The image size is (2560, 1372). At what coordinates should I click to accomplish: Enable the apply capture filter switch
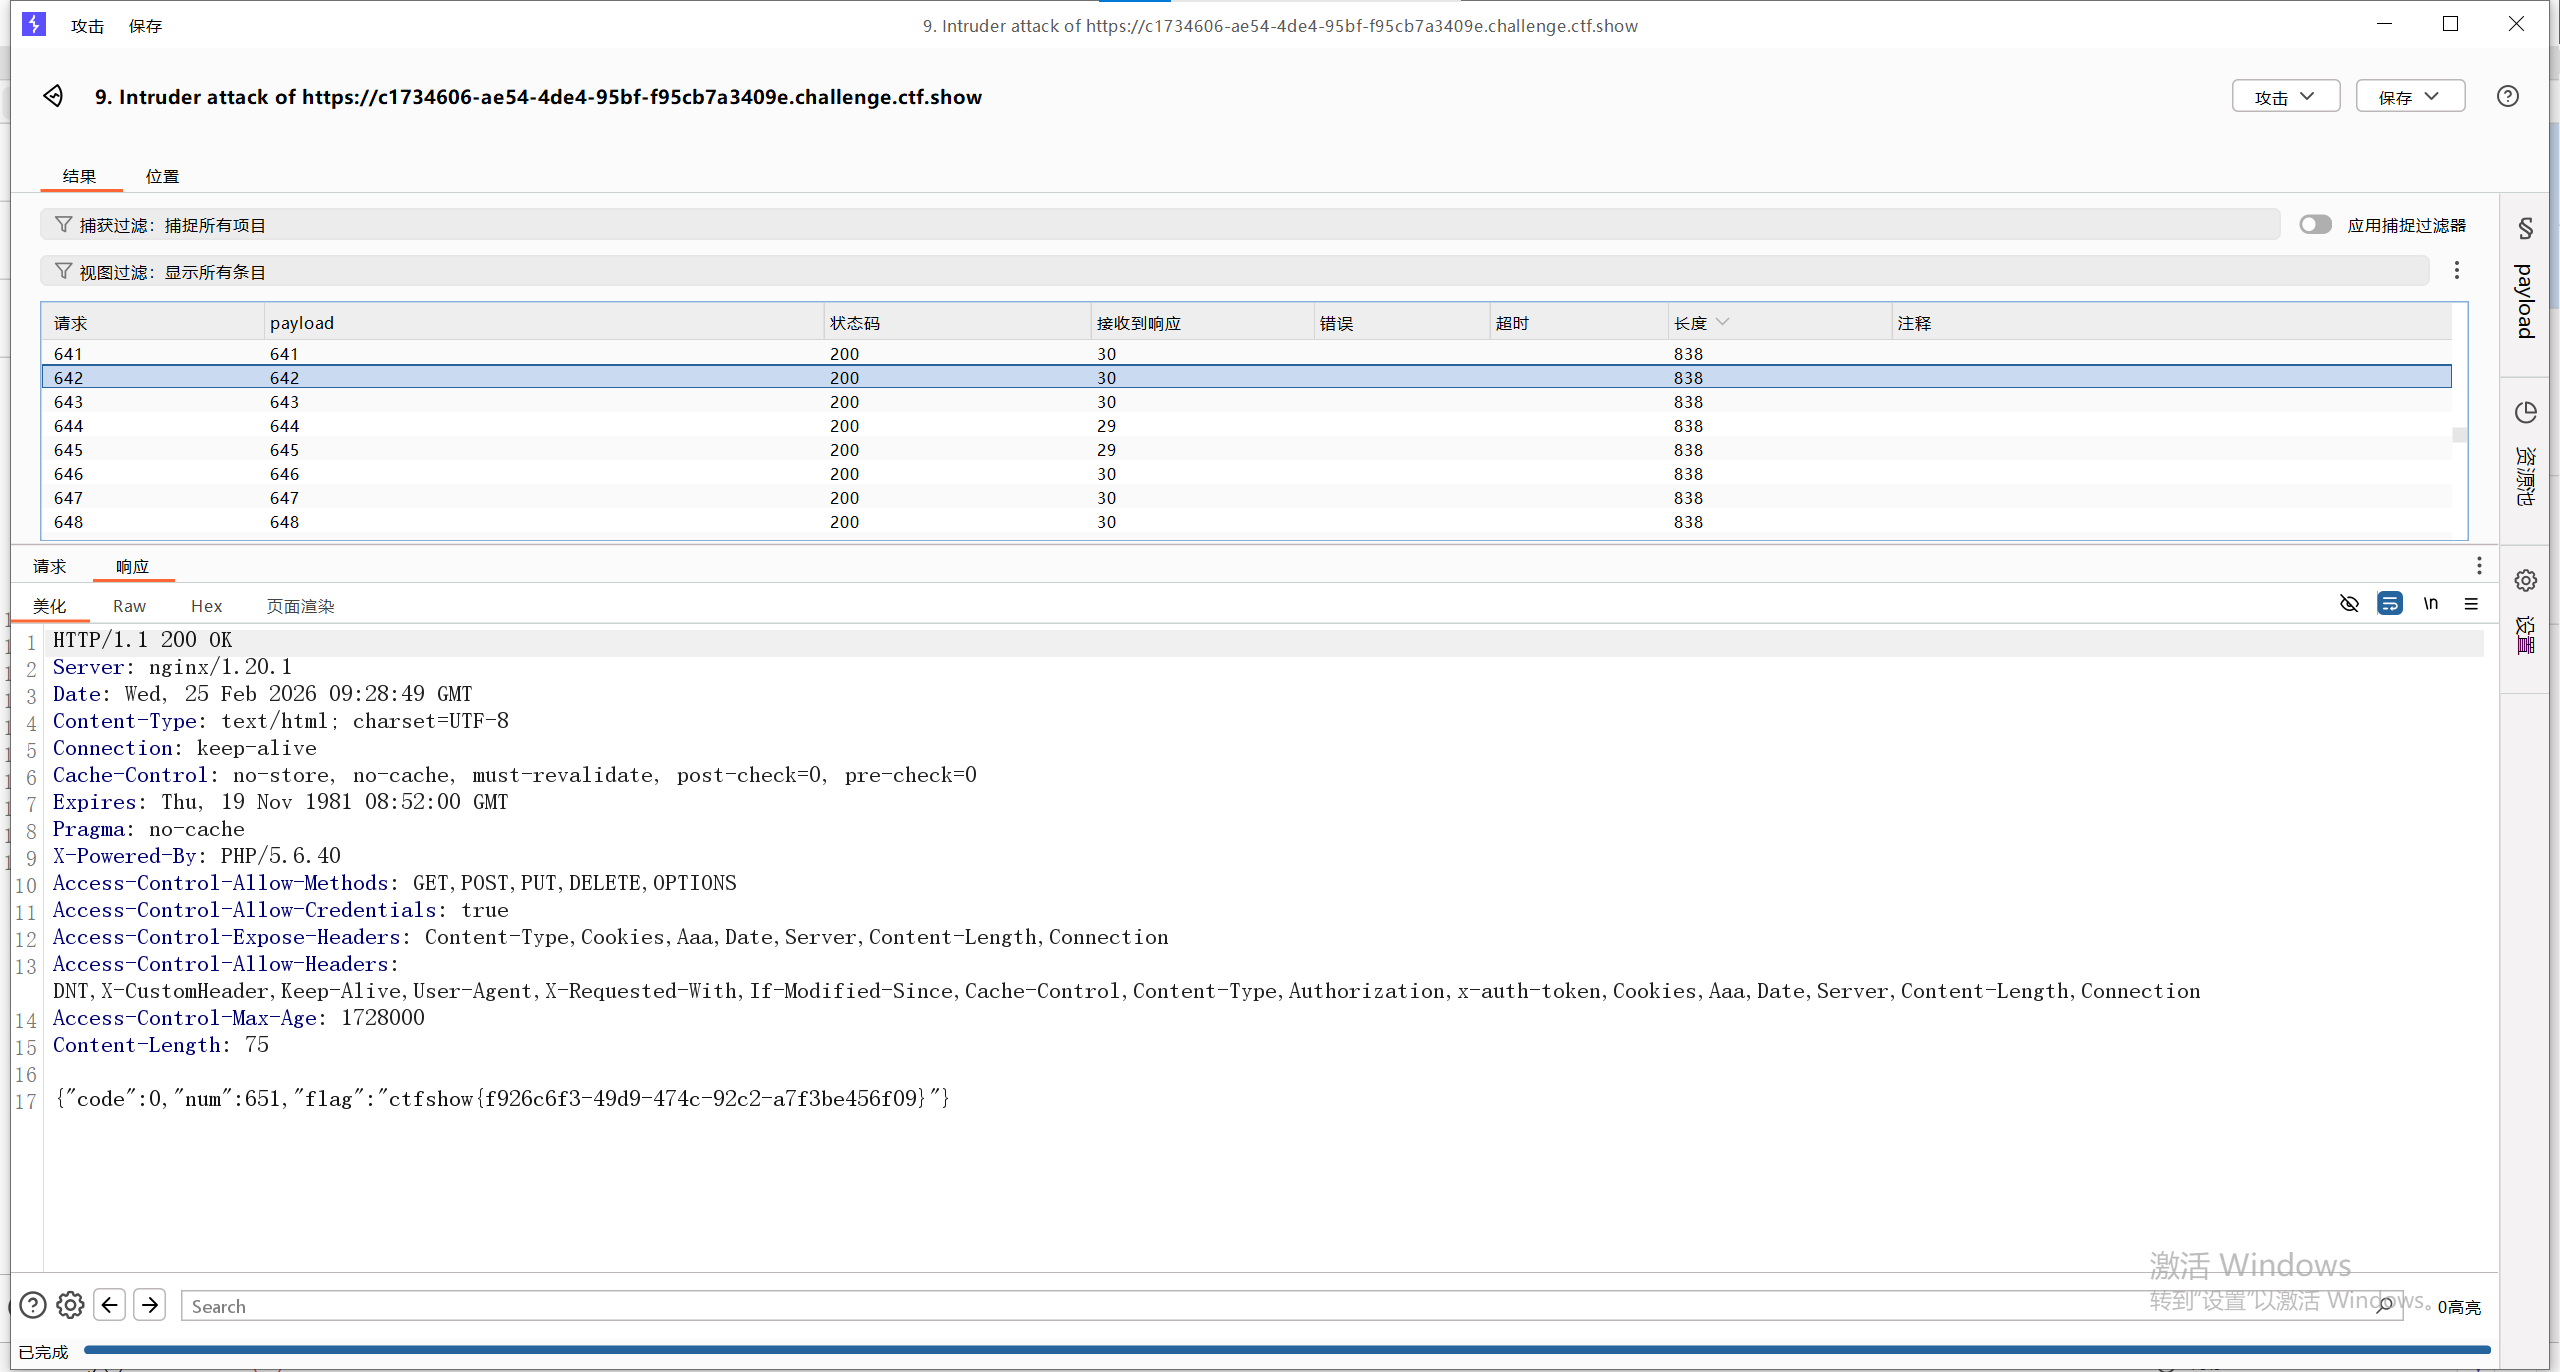coord(2314,225)
